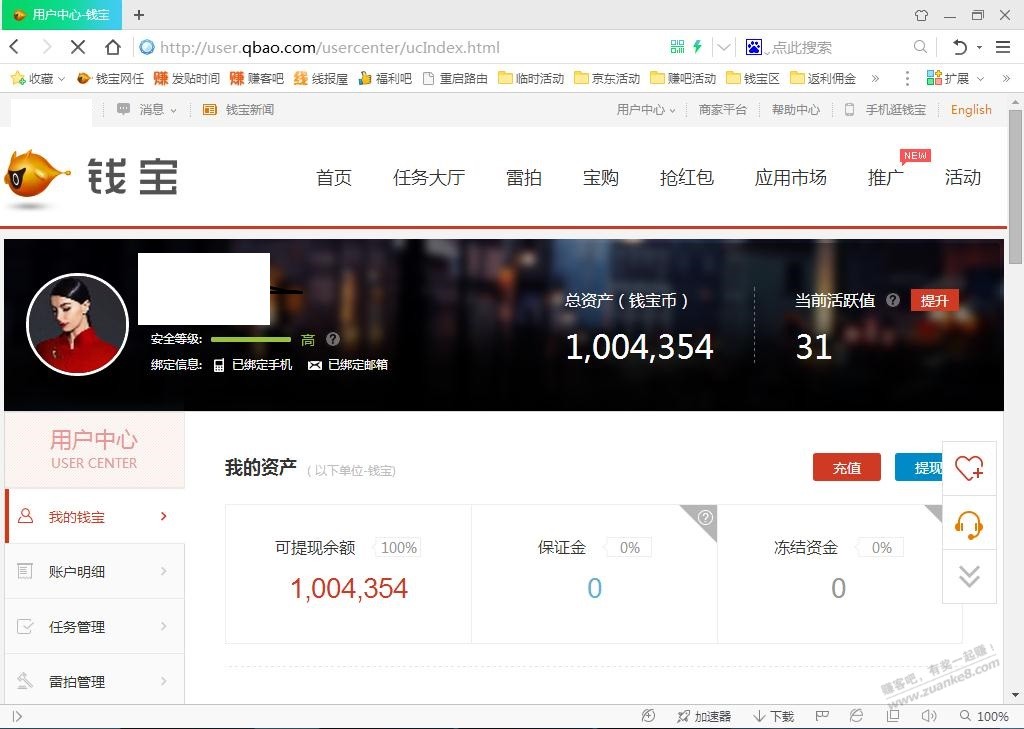Open the 帮助中心 link
This screenshot has height=729, width=1024.
tap(795, 110)
